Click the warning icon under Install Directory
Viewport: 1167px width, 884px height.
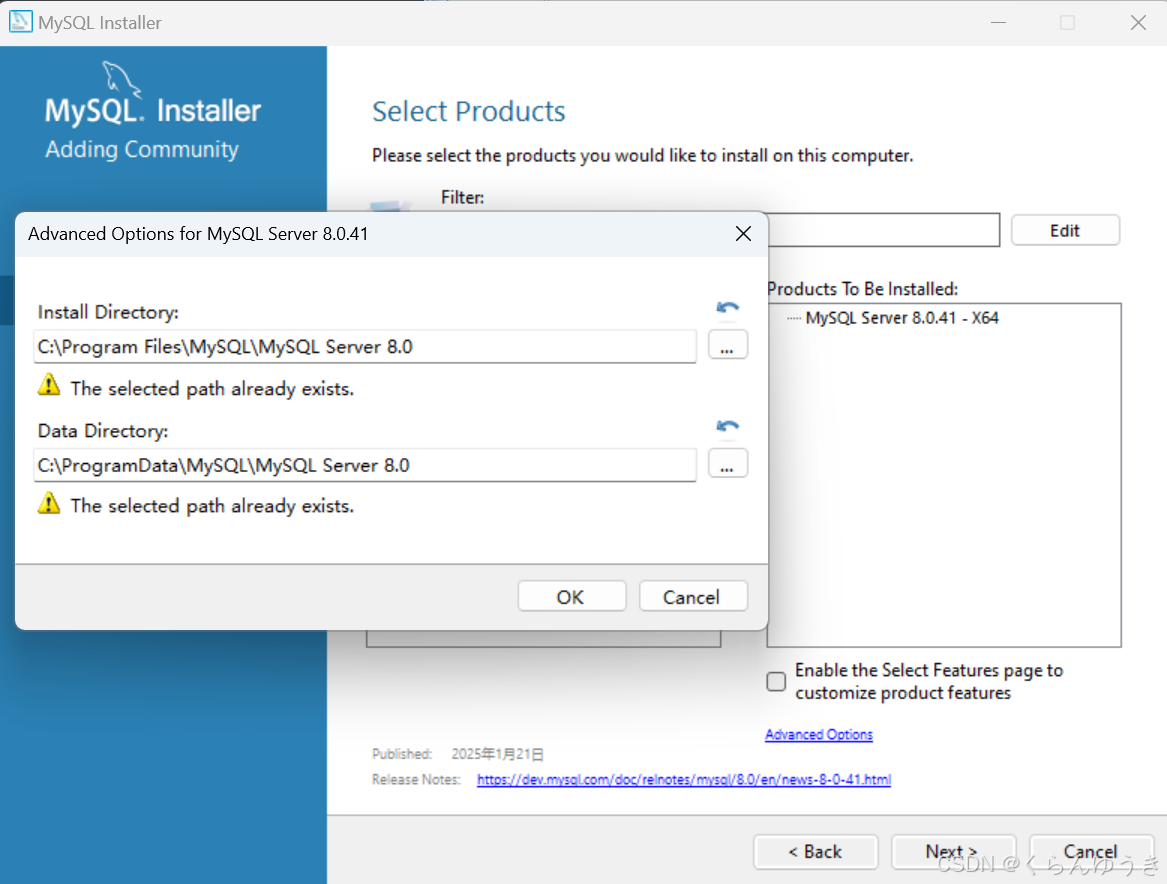pyautogui.click(x=49, y=385)
